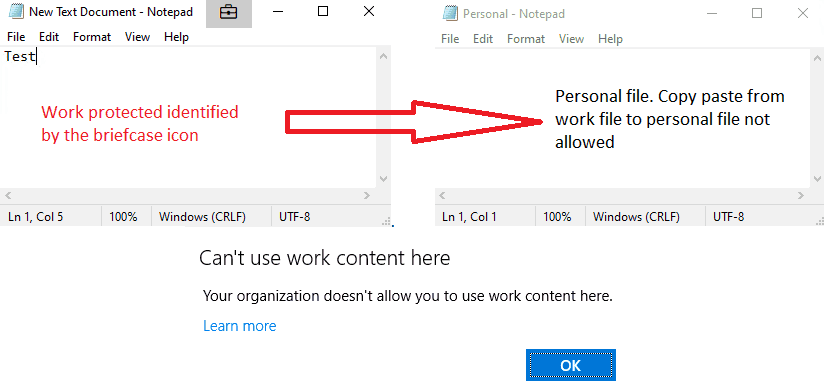Maximize the New Text Document window
The height and width of the screenshot is (388, 824).
323,11
